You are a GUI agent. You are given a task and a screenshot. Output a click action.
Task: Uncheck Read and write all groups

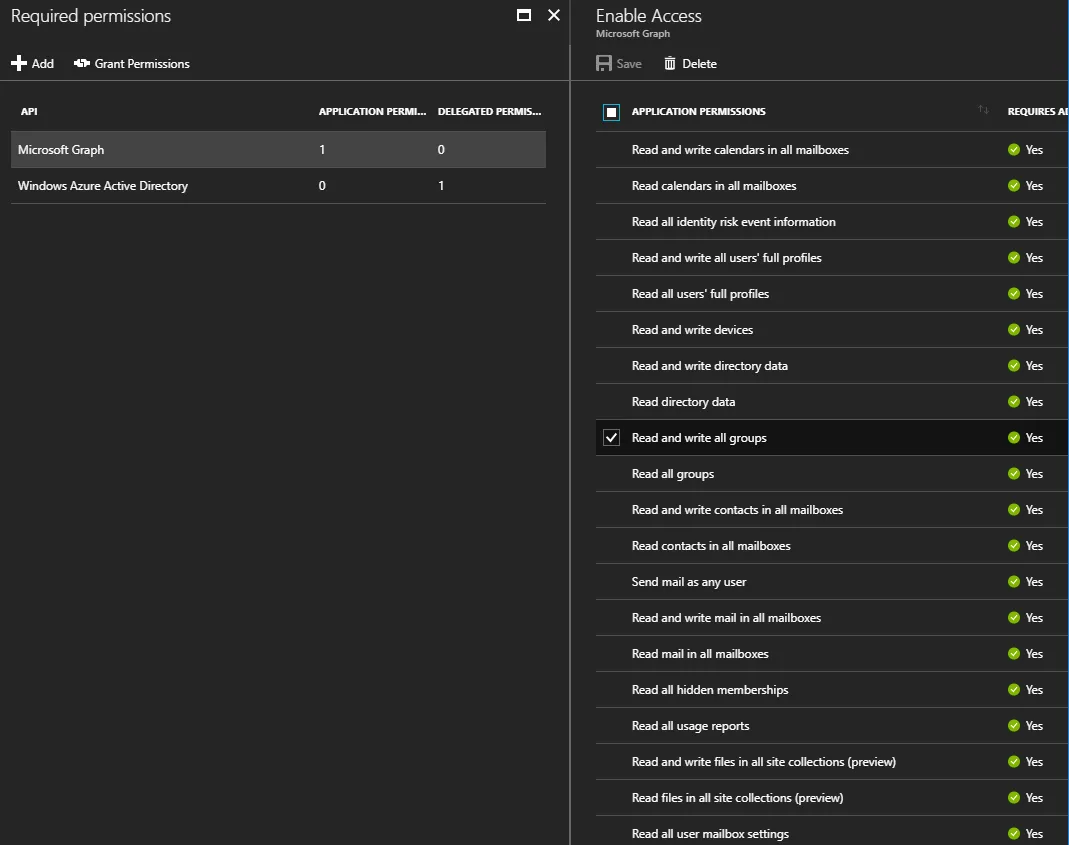[x=612, y=438]
